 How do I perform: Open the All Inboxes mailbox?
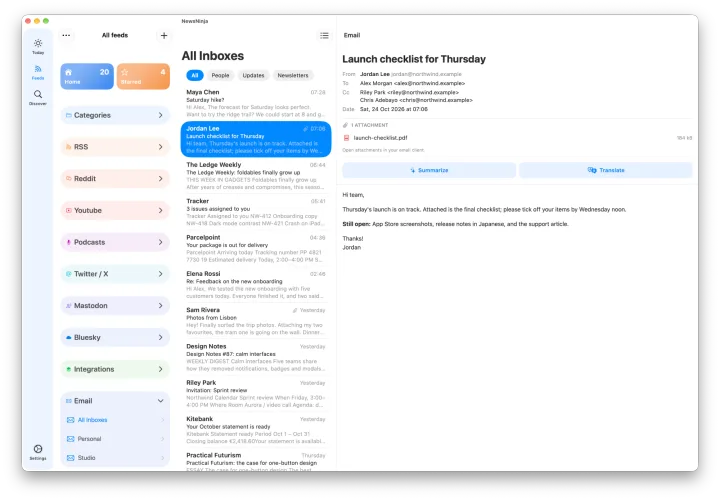(115, 420)
